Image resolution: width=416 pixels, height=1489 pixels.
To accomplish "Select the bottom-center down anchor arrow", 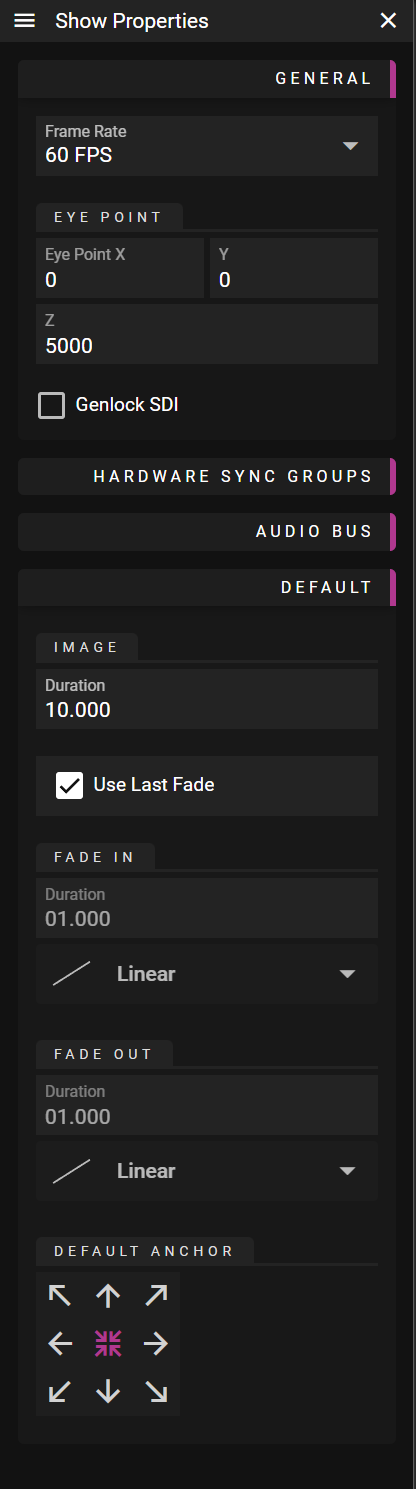I will pos(108,1391).
